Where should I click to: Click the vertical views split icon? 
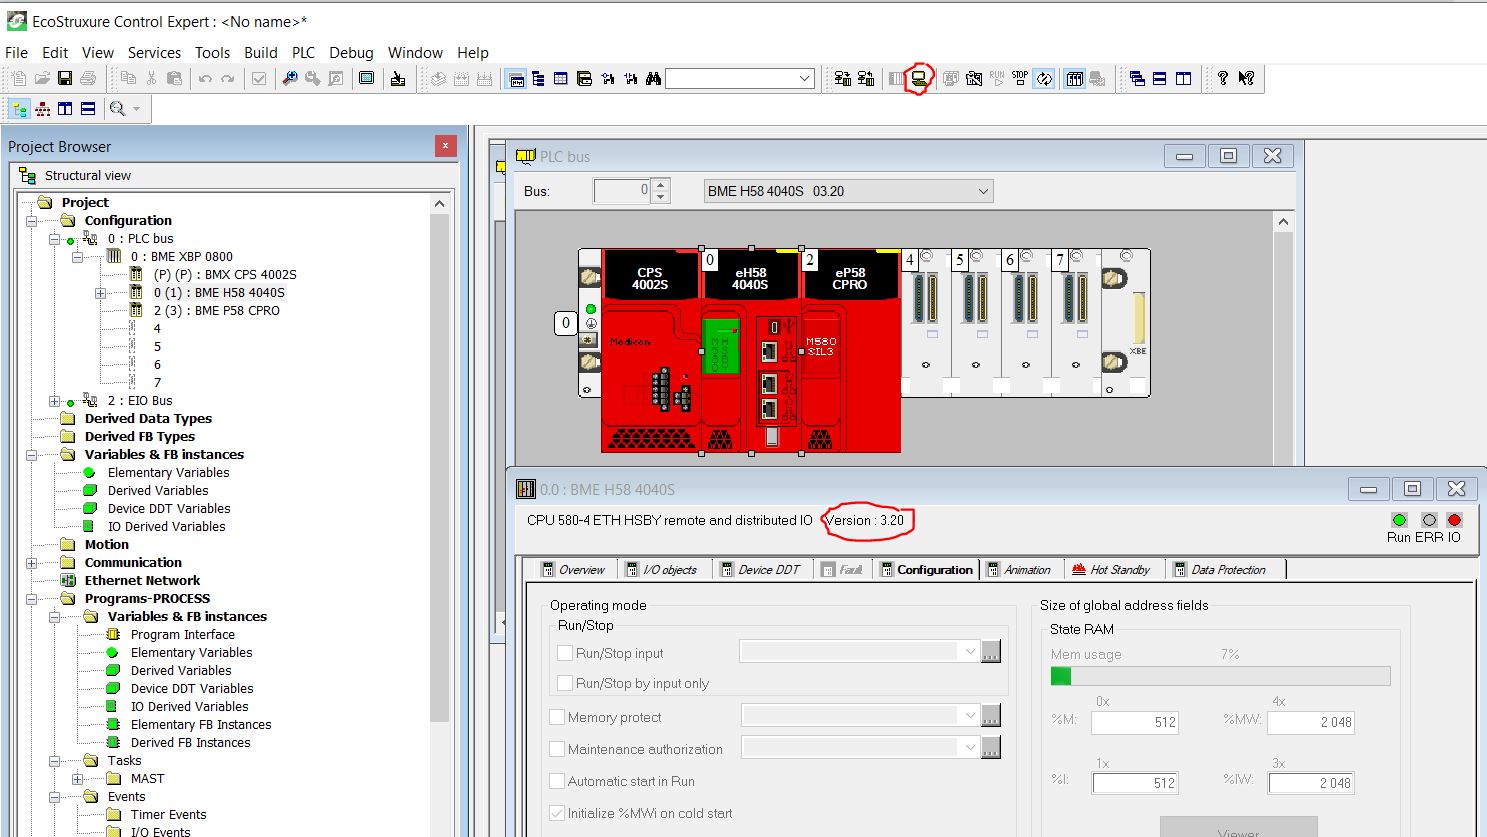click(x=65, y=108)
